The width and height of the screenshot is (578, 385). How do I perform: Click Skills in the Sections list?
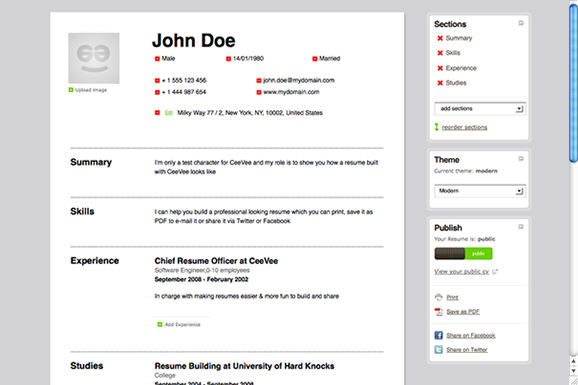[453, 53]
